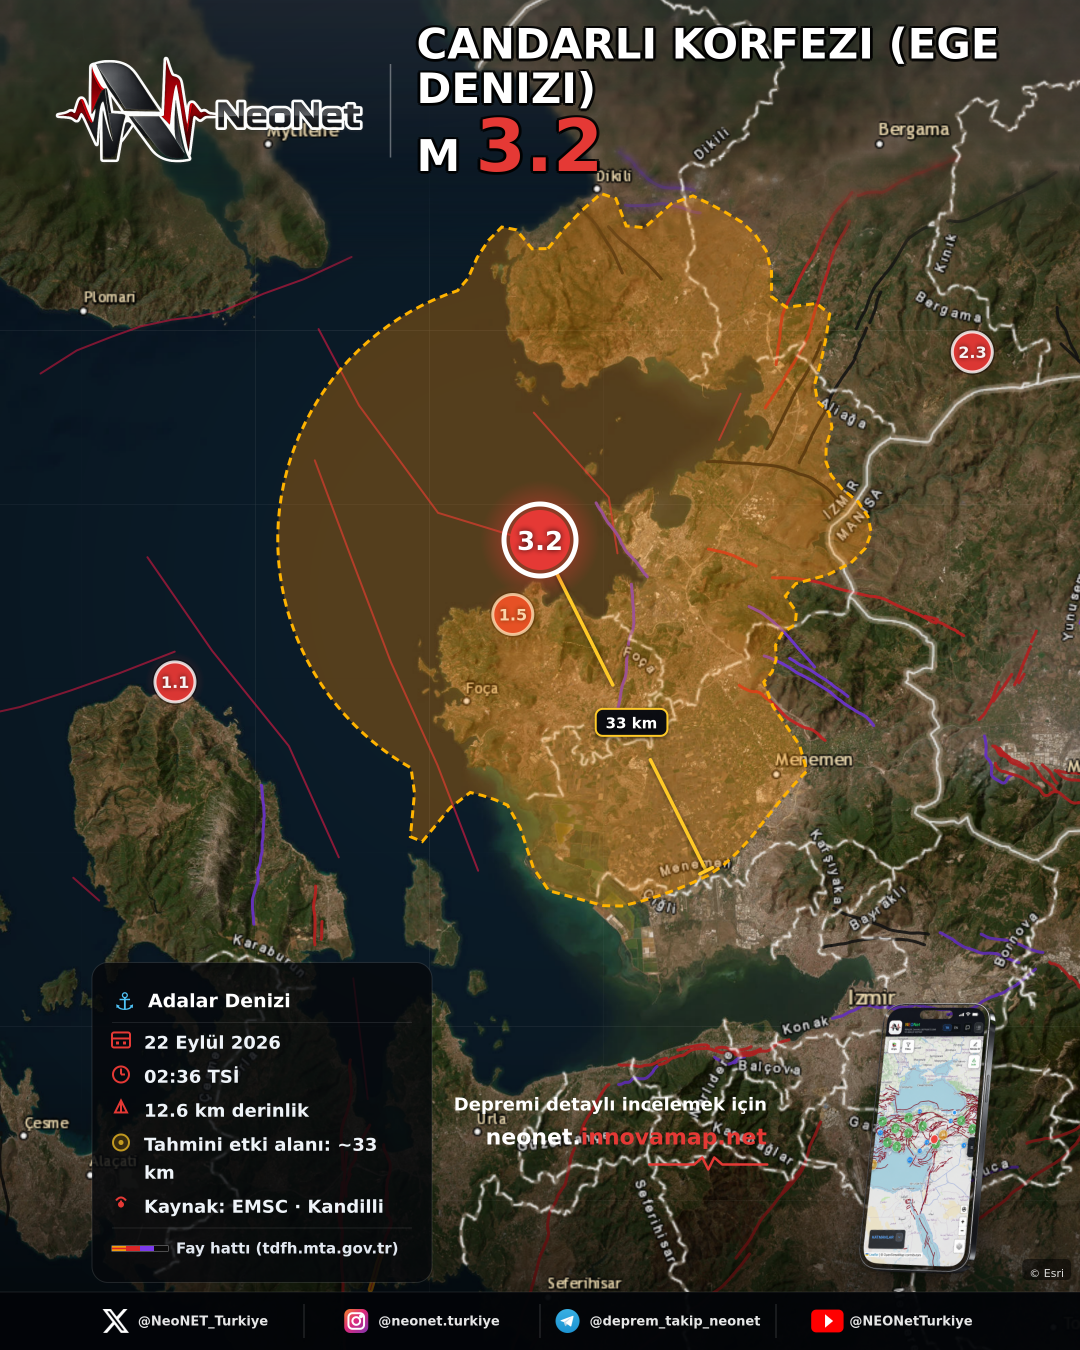This screenshot has height=1350, width=1080.
Task: Click the anchor icon beside Adalar Denizi
Action: point(125,1001)
